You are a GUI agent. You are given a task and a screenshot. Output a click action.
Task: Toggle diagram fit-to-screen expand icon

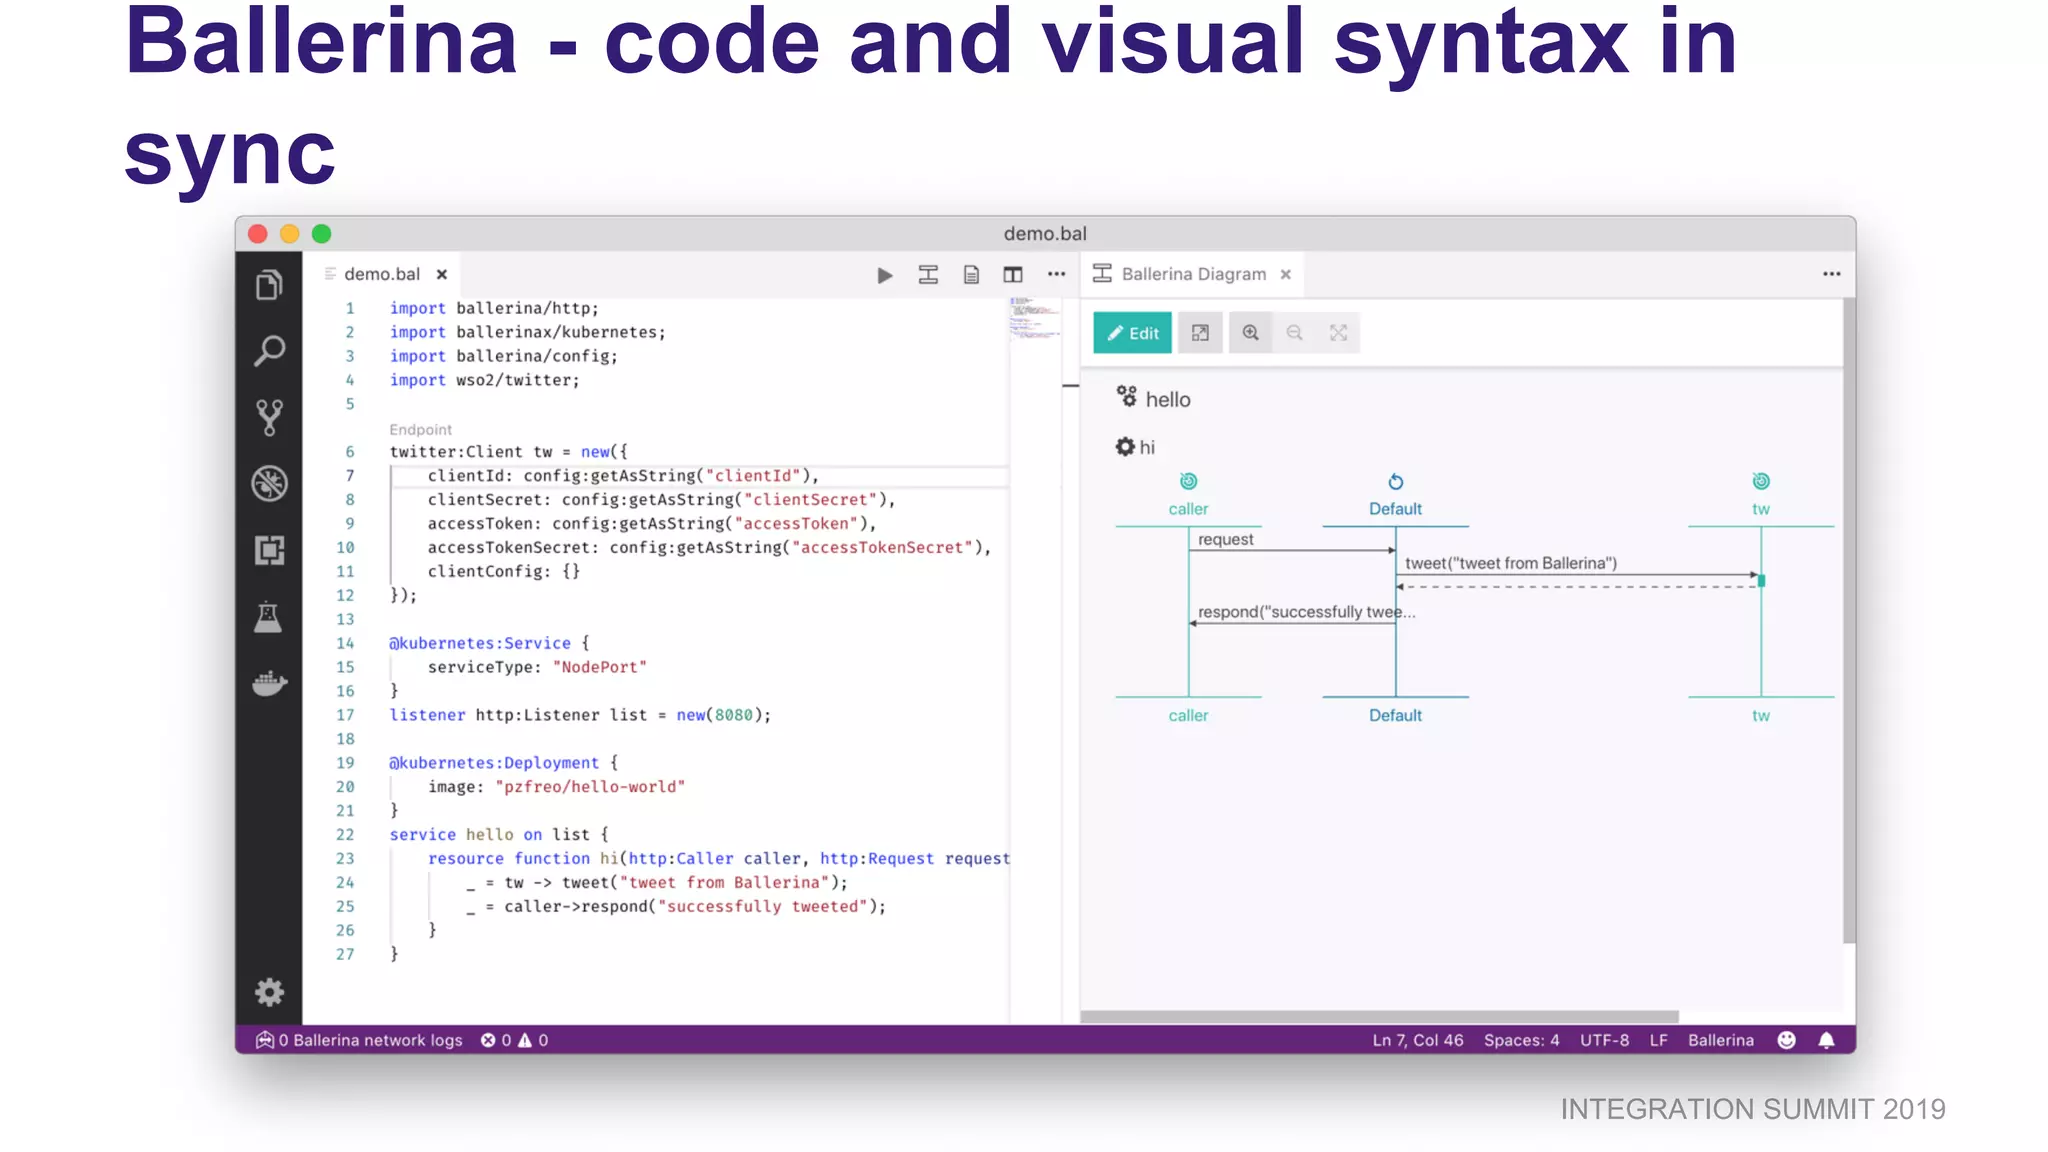[x=1338, y=333]
